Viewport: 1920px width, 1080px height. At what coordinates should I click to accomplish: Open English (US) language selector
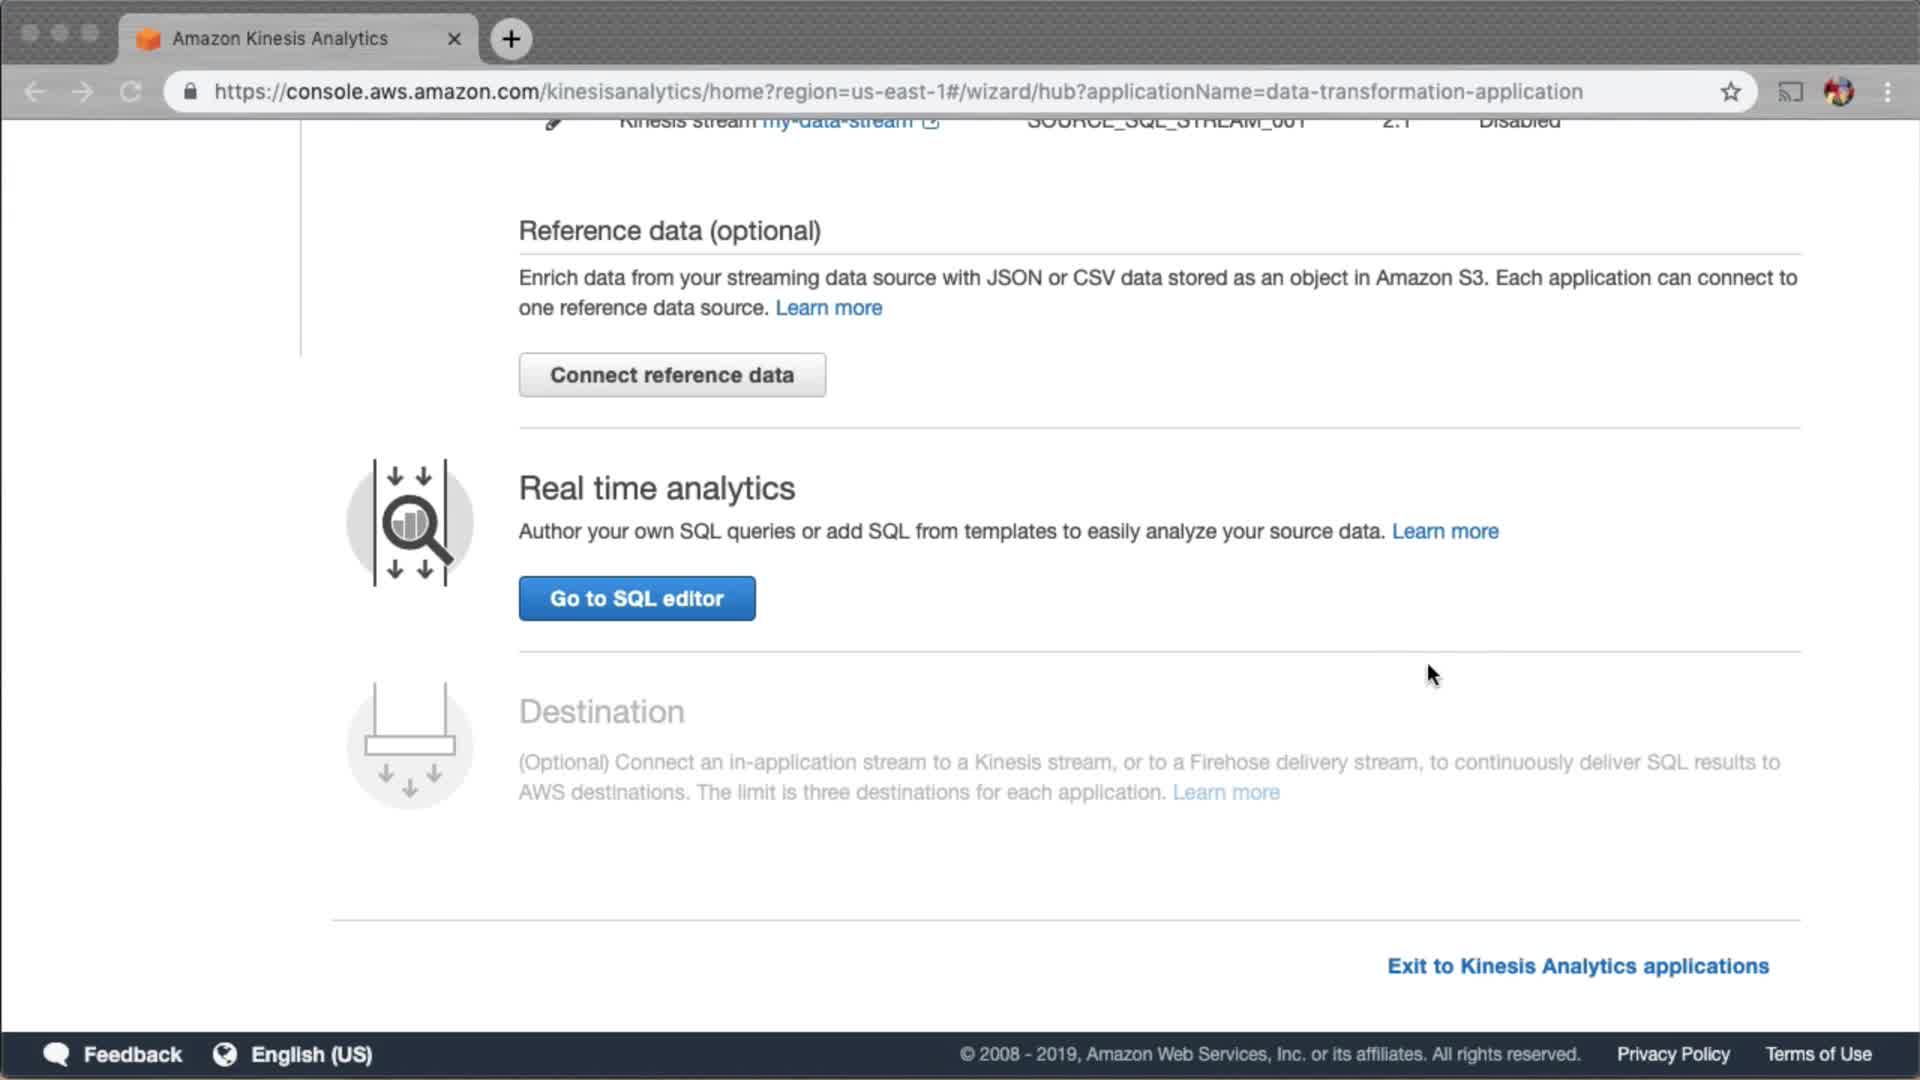point(293,1054)
